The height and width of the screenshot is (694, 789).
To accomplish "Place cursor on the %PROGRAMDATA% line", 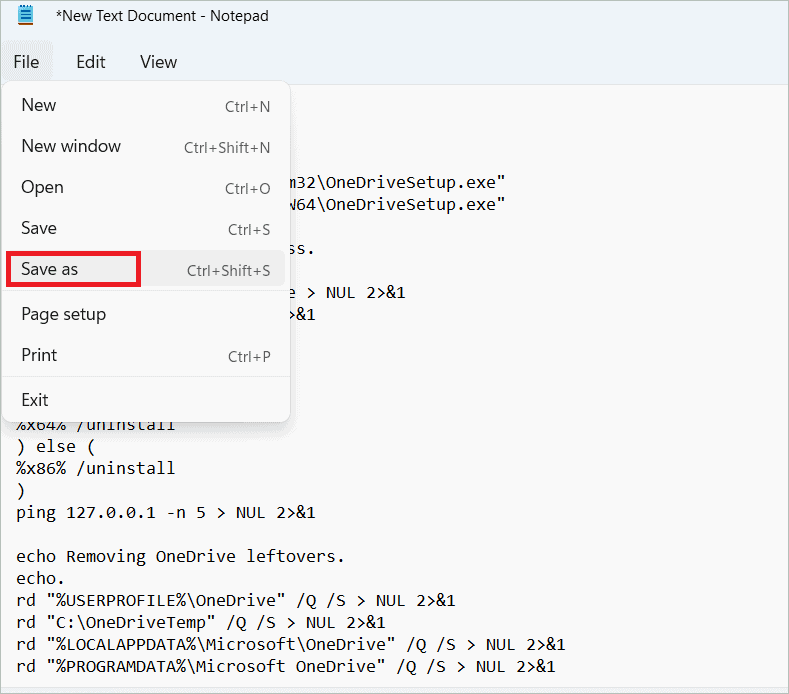I will [x=285, y=666].
